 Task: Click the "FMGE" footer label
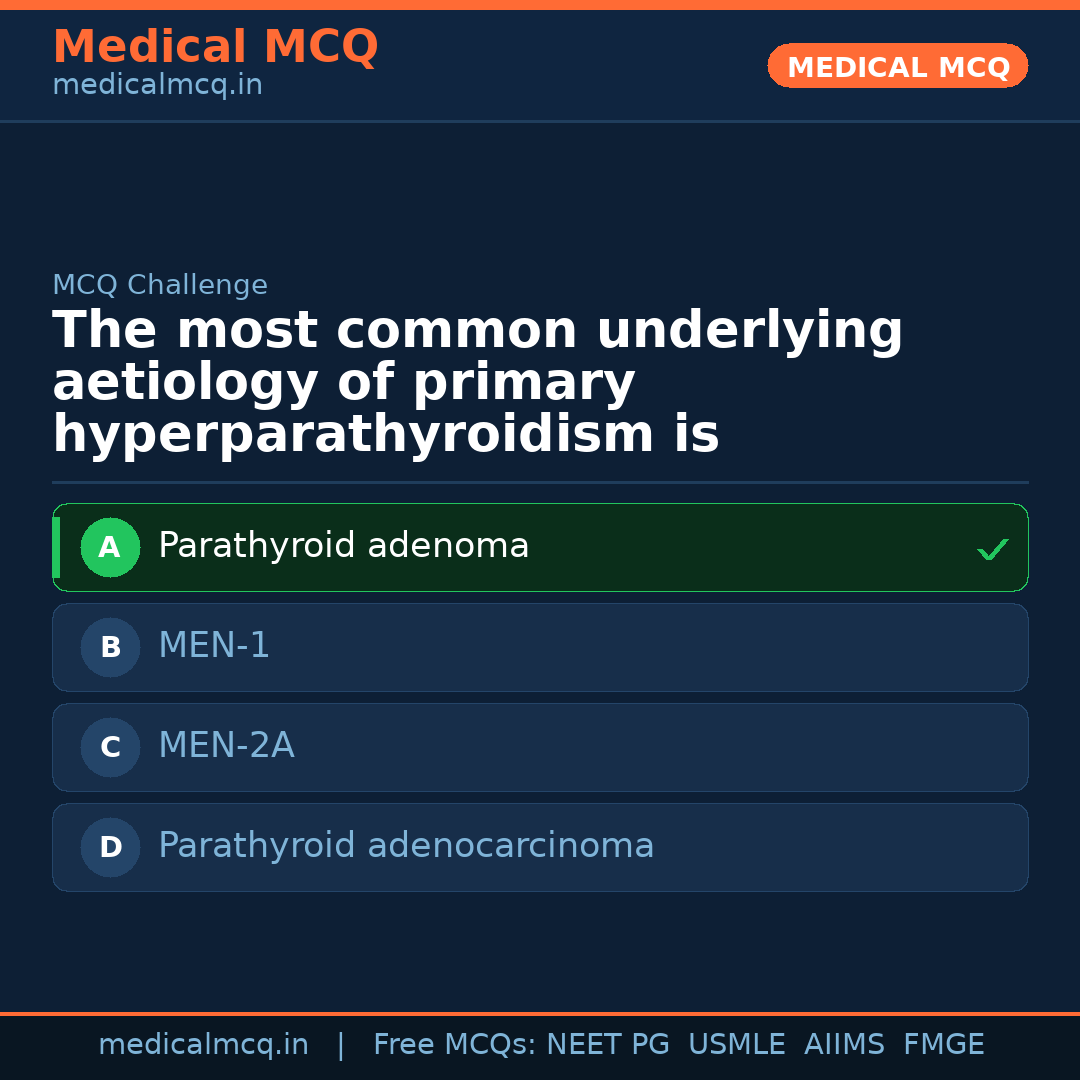[943, 1045]
